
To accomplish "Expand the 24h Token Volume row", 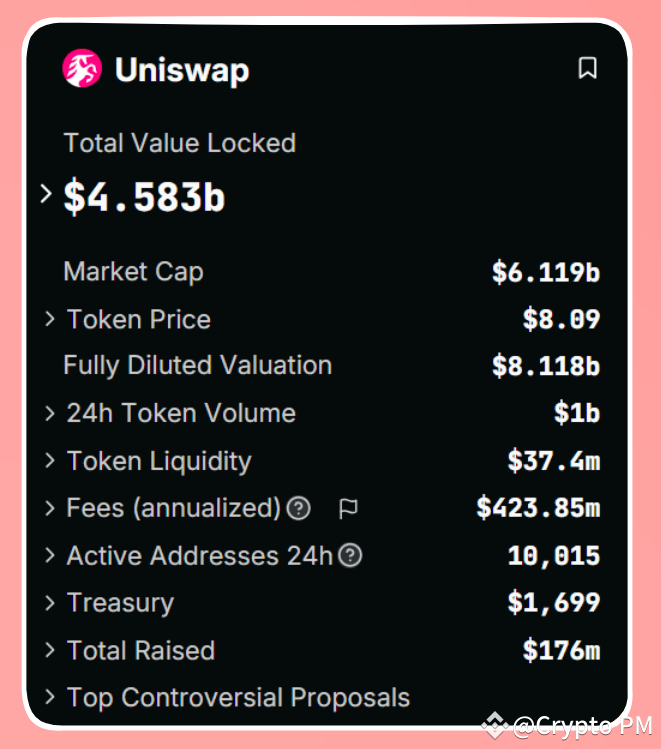I will 50,413.
